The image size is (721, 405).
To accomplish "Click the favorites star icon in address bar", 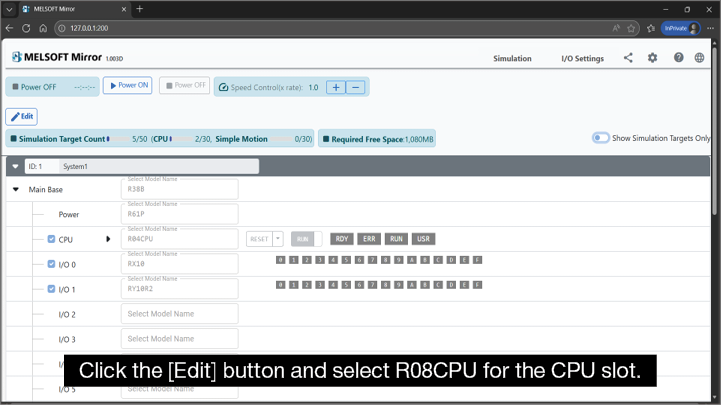I will pyautogui.click(x=631, y=28).
